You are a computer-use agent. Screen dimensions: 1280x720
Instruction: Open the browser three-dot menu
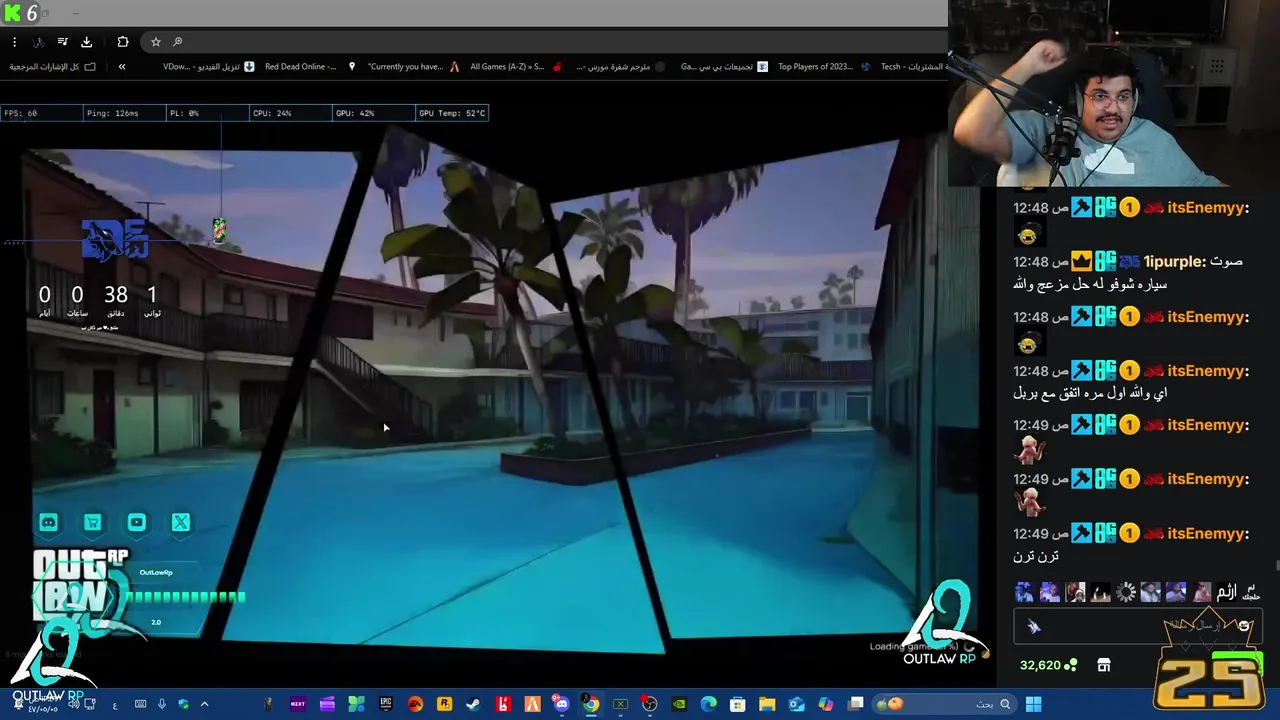14,42
